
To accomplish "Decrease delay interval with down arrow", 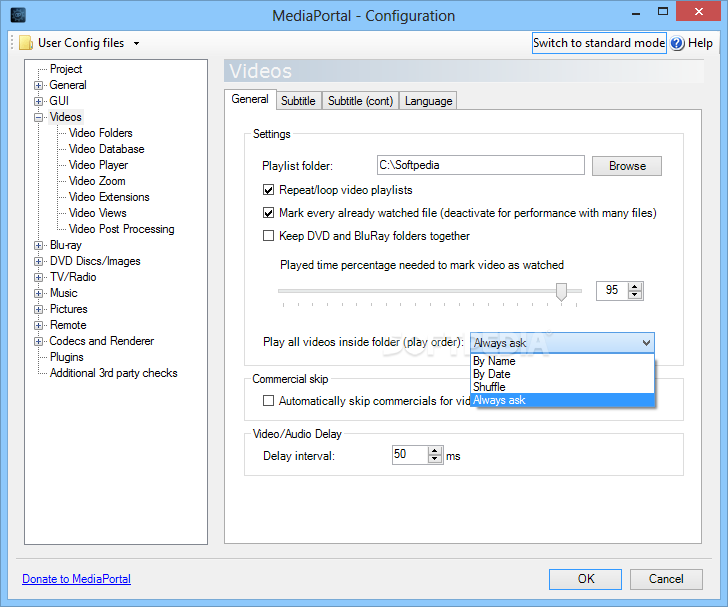I will point(435,459).
